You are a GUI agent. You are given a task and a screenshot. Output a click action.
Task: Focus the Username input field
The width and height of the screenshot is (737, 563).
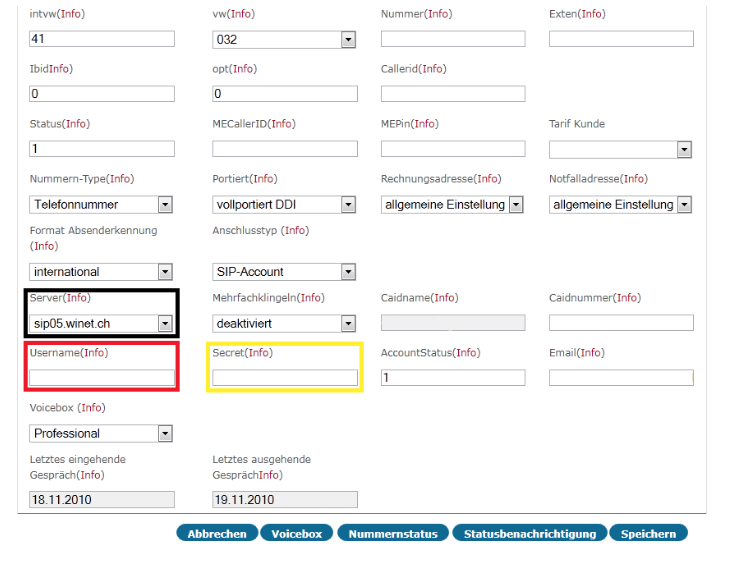(x=102, y=377)
